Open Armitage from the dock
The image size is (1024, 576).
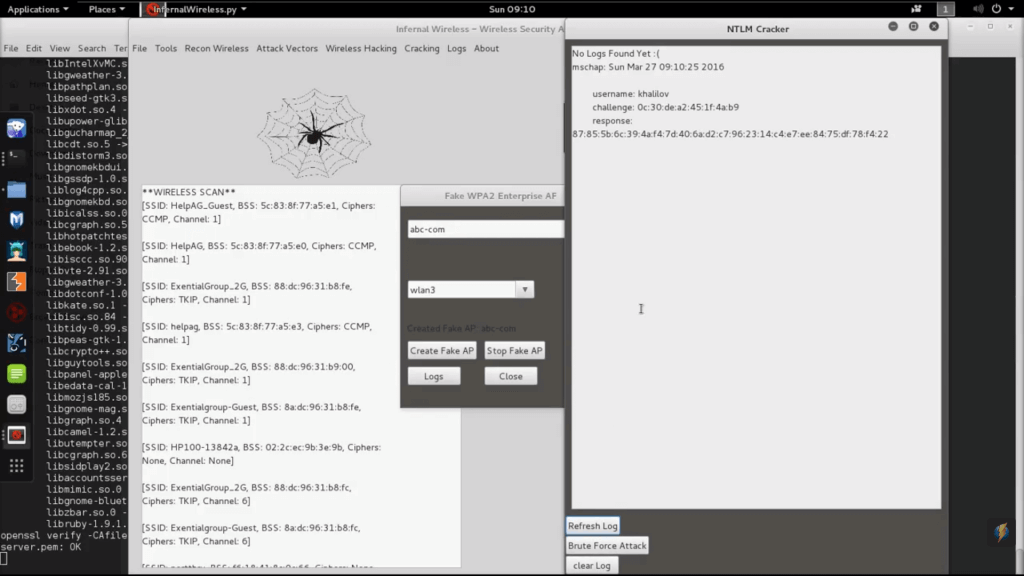point(17,251)
